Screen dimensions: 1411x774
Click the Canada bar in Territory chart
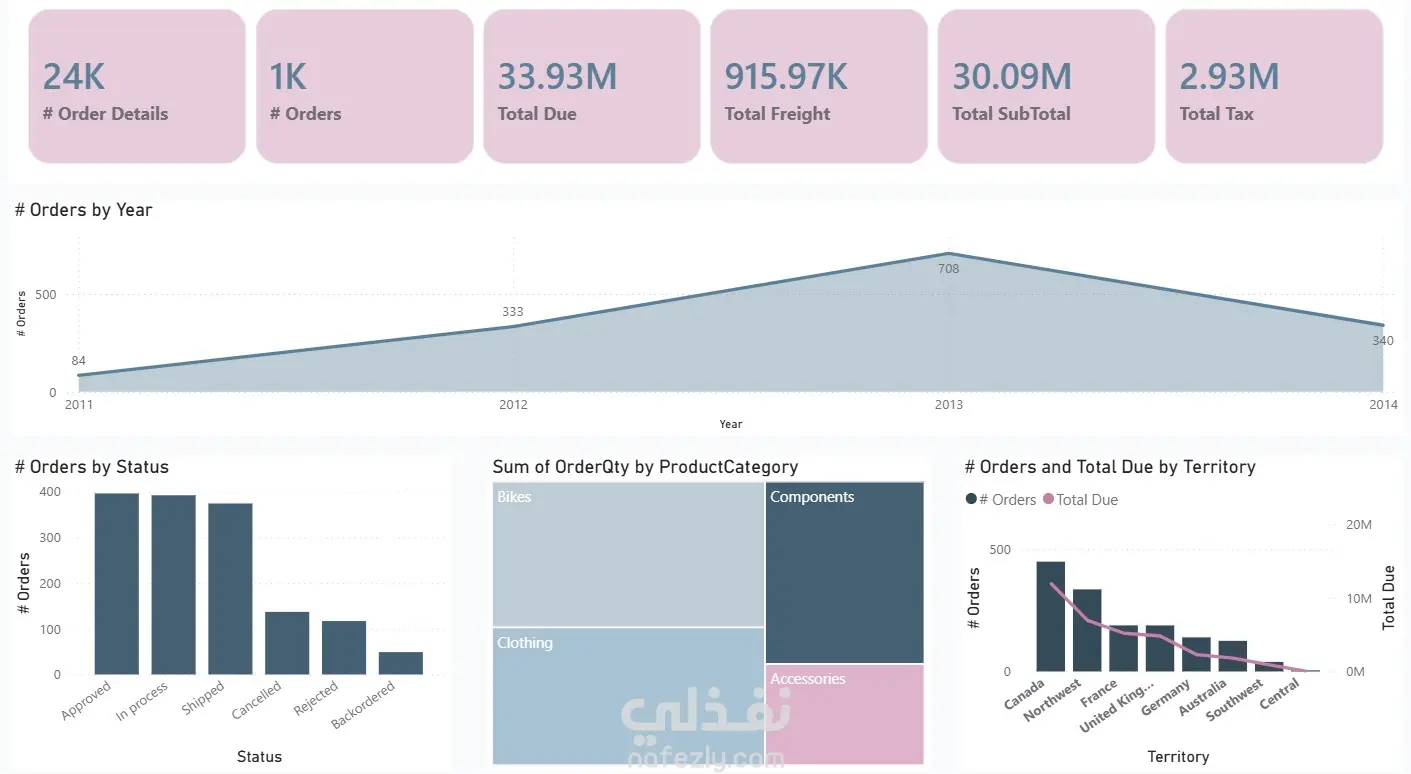[1050, 616]
